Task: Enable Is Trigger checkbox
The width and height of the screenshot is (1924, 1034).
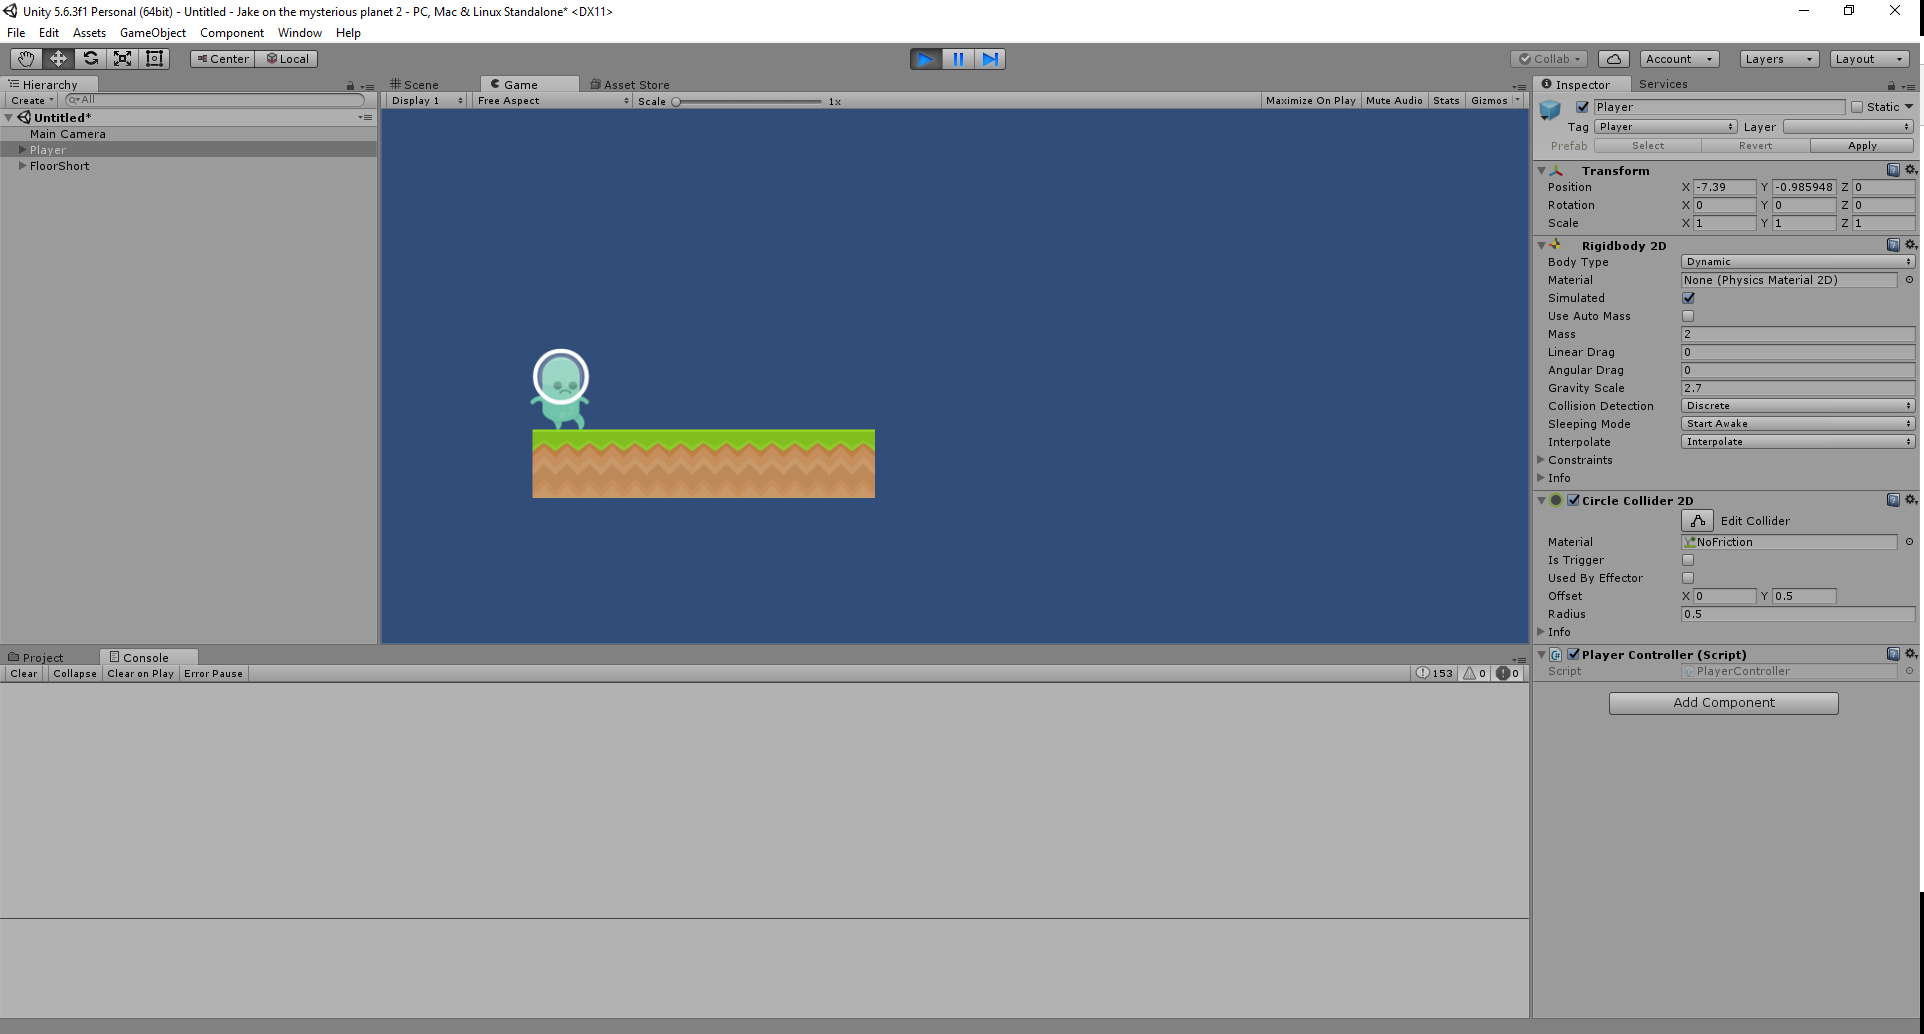Action: click(1688, 560)
